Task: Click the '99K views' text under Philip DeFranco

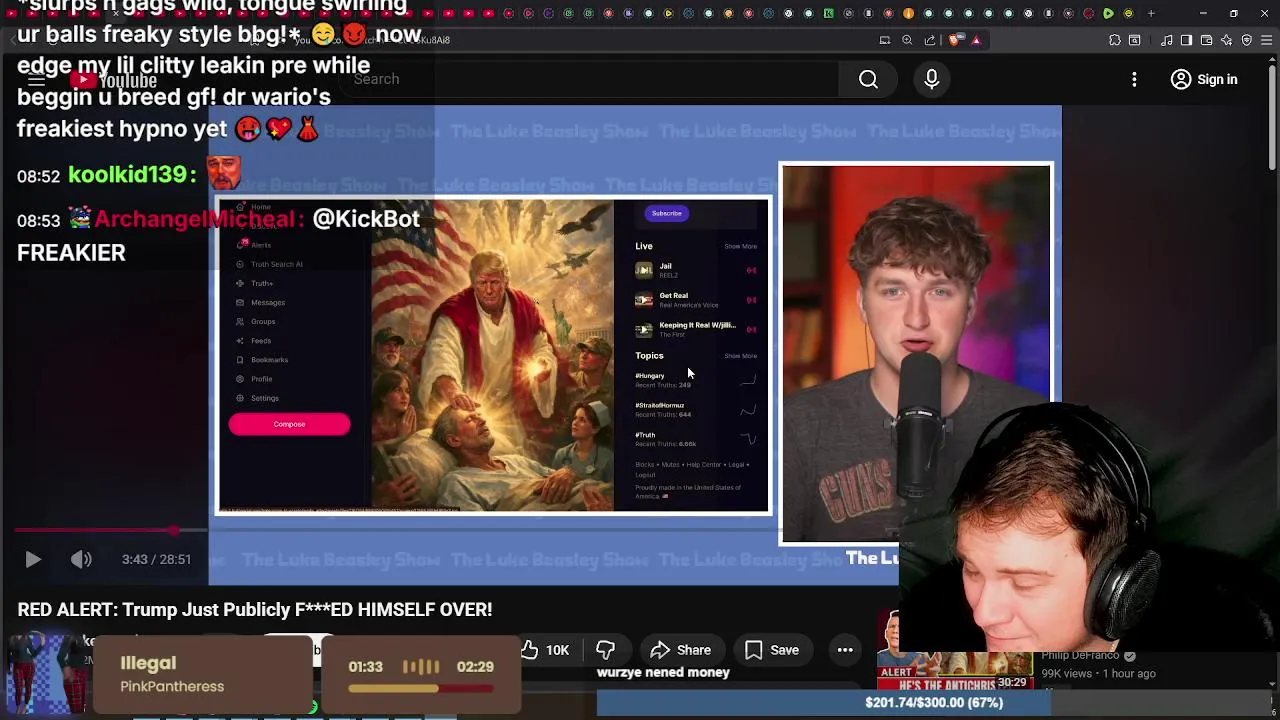Action: click(x=1067, y=673)
